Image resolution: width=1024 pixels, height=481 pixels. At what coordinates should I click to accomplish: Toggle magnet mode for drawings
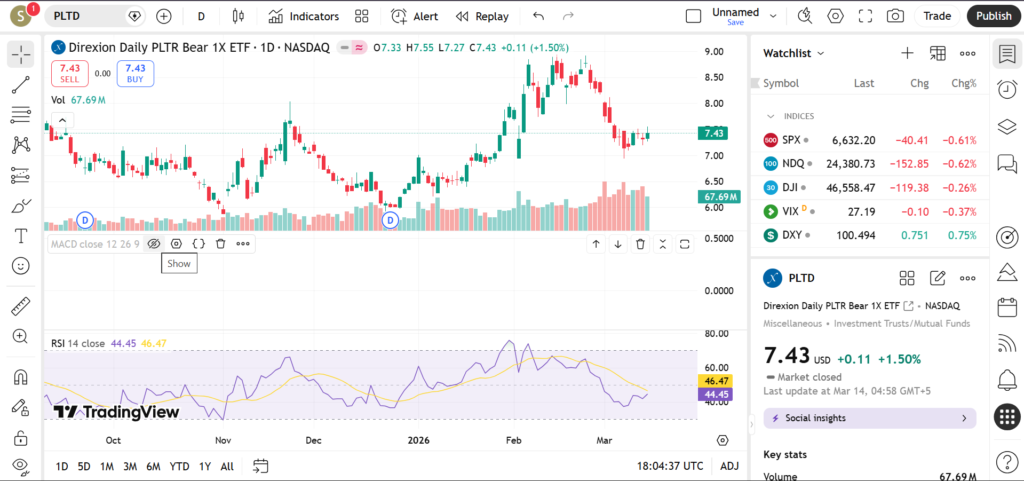pyautogui.click(x=20, y=378)
